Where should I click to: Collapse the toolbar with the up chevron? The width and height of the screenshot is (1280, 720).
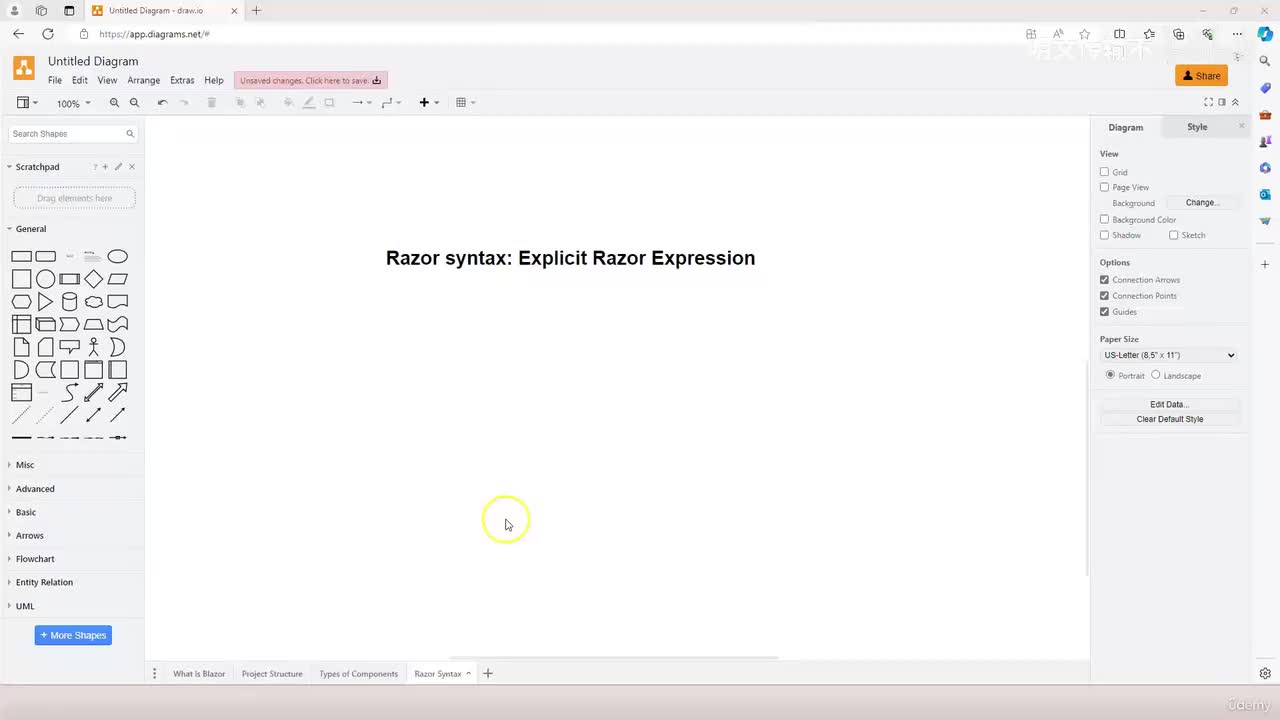click(1235, 102)
